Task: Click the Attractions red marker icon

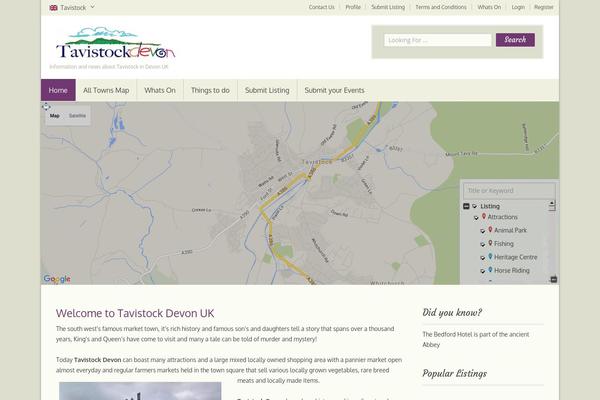Action: click(484, 216)
